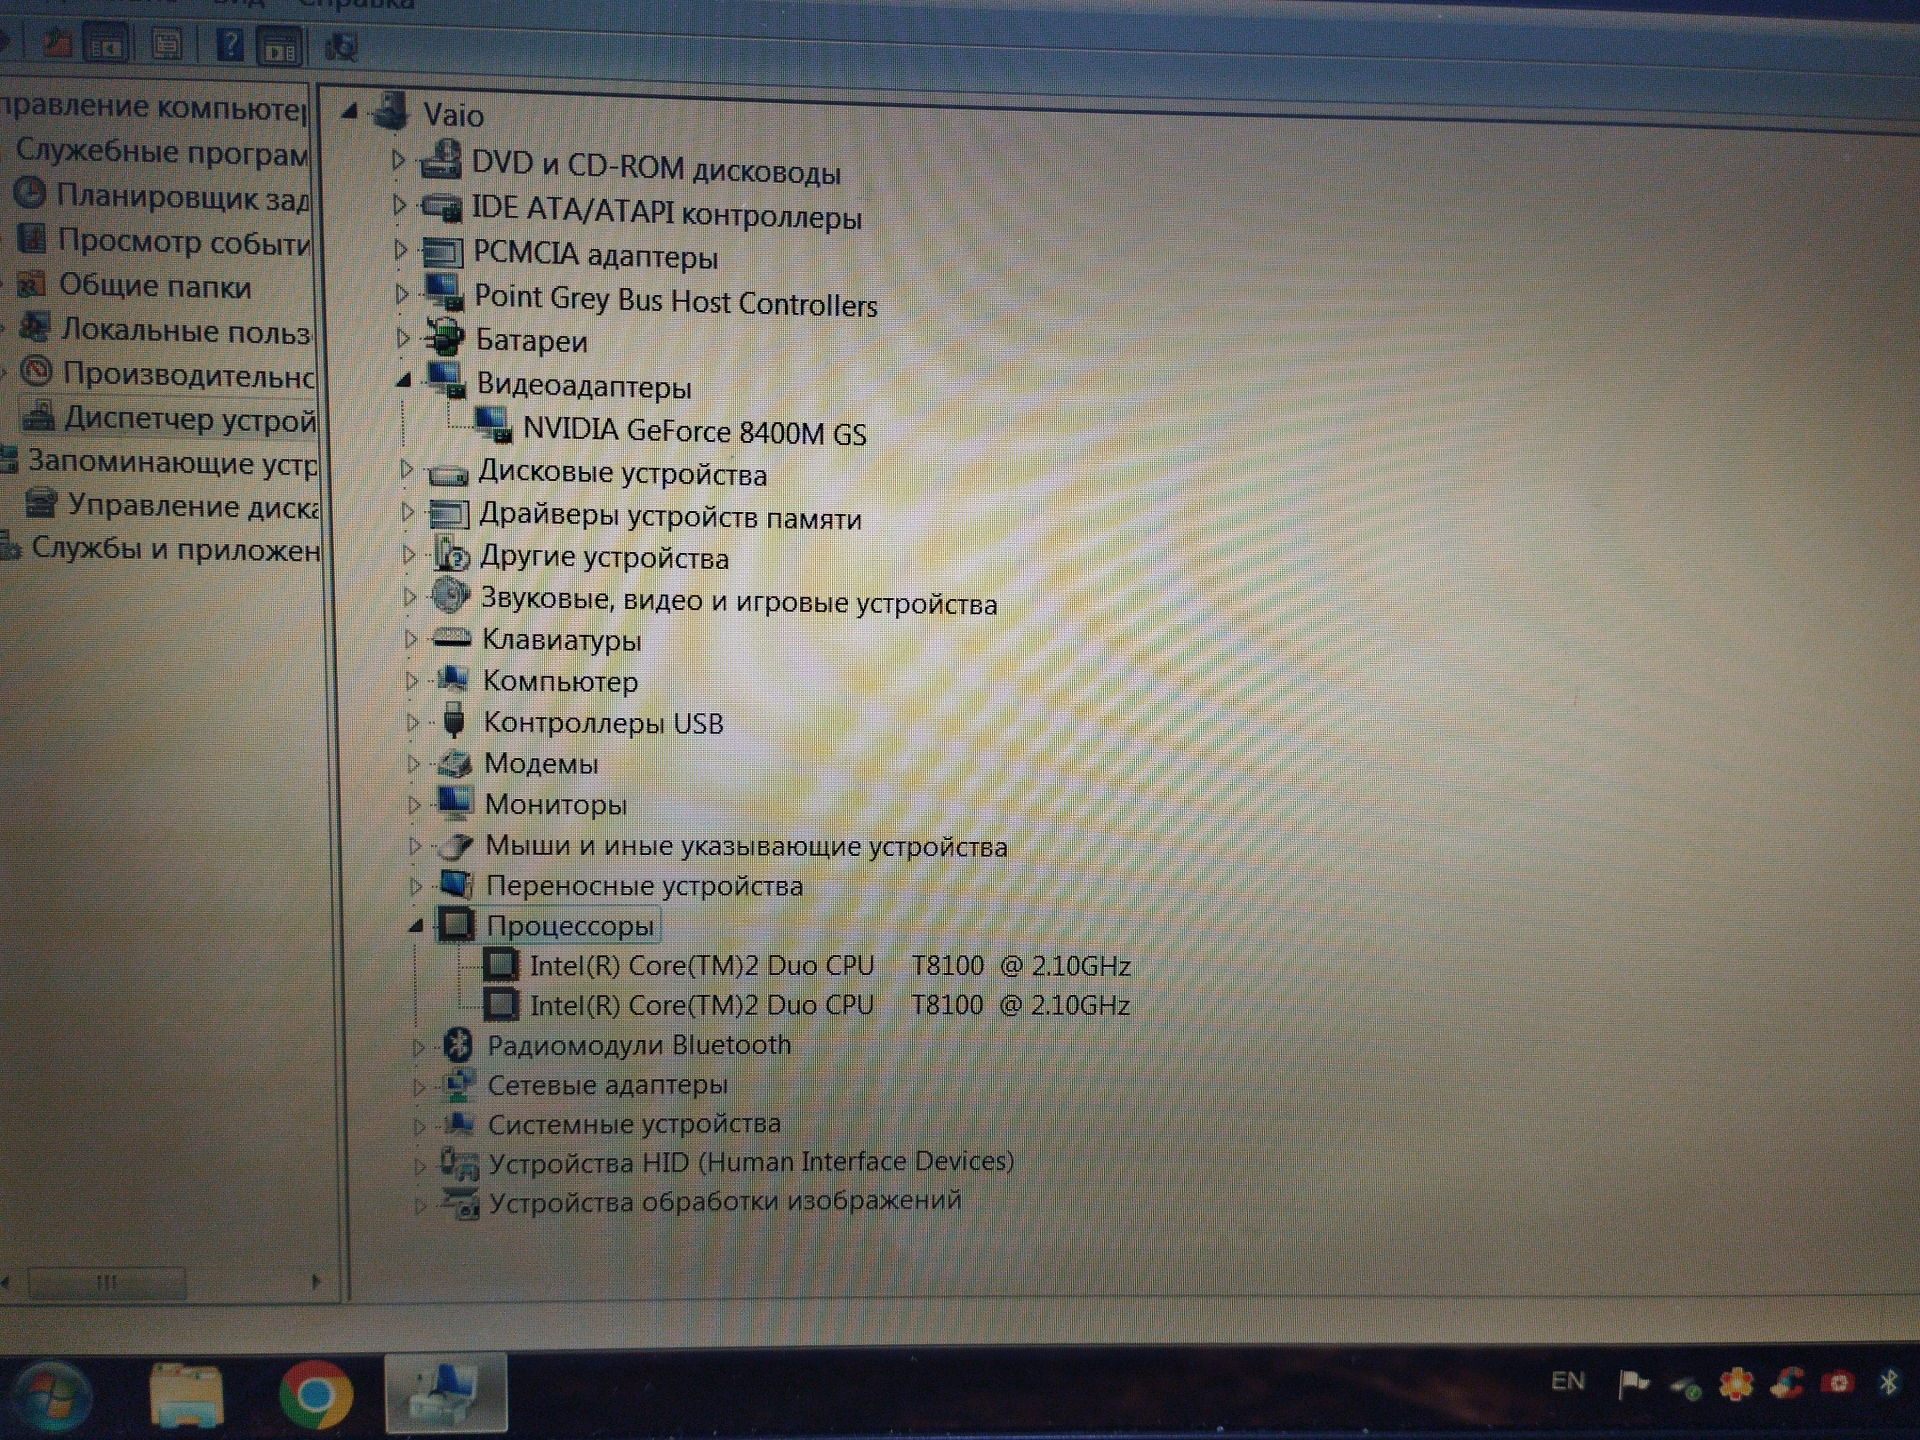Click the Просмотр событий icon
The height and width of the screenshot is (1440, 1920).
tap(32, 238)
